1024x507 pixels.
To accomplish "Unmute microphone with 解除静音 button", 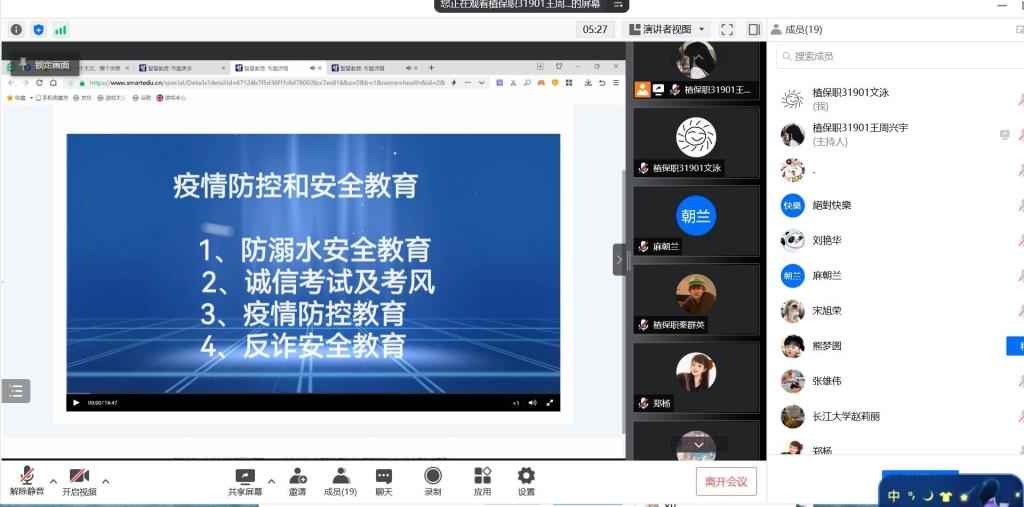I will coord(27,481).
